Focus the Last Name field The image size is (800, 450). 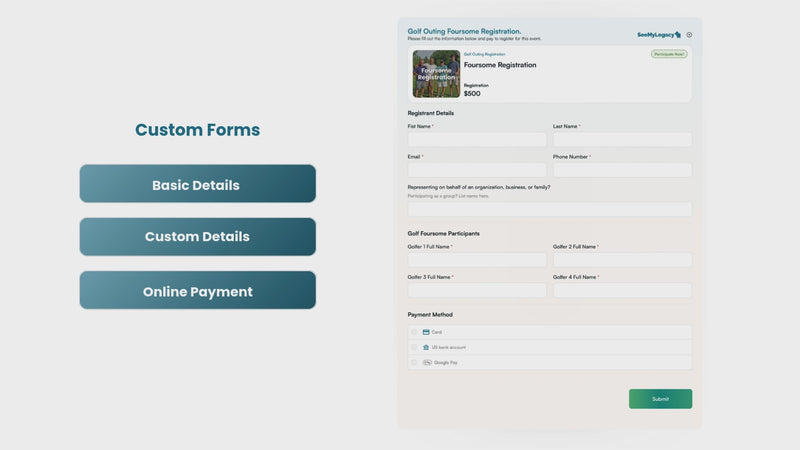coord(622,139)
